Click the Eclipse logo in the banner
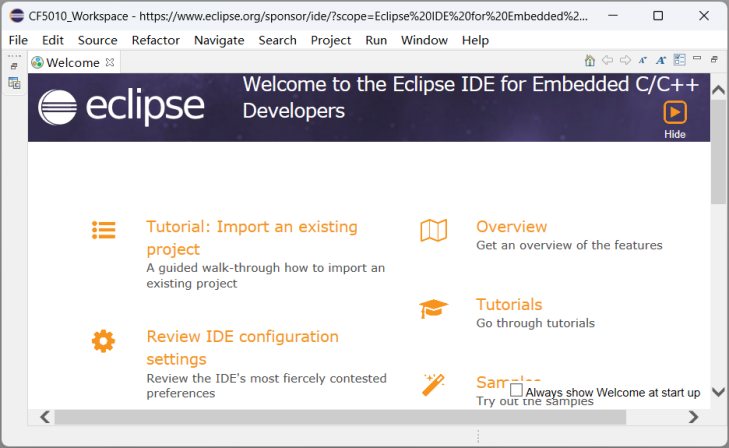 click(121, 107)
